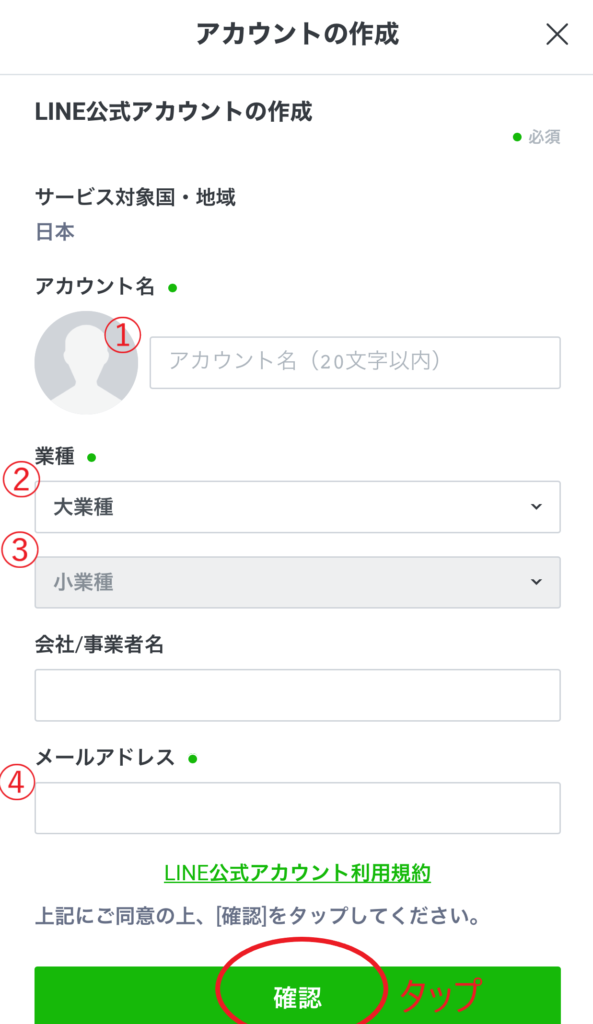Click the アカウント名 text field

[355, 362]
